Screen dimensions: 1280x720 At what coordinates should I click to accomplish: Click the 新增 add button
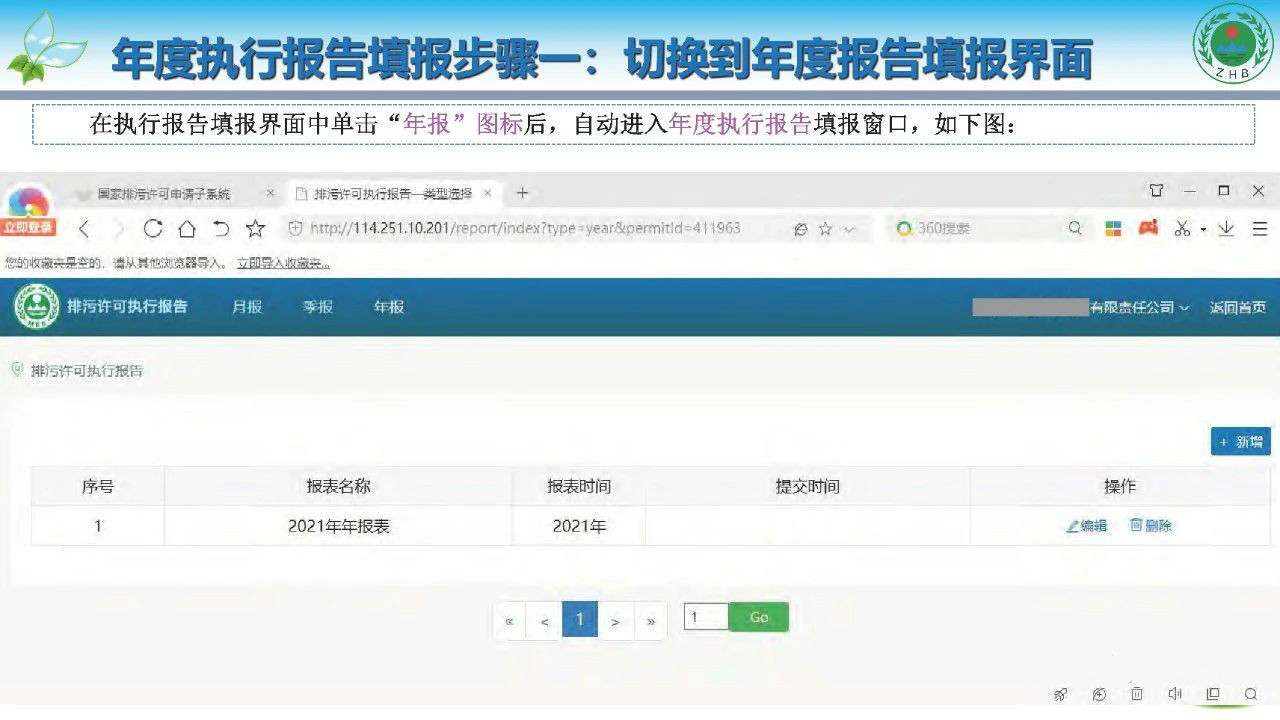(1240, 442)
